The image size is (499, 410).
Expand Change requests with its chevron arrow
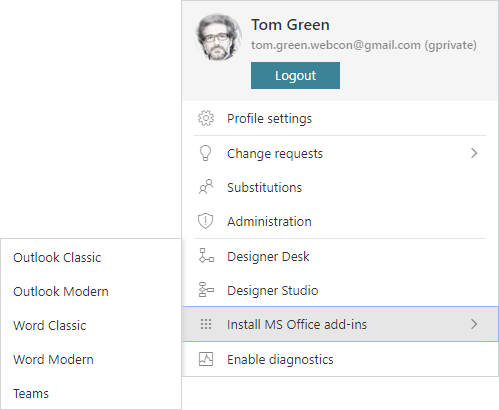pos(474,153)
